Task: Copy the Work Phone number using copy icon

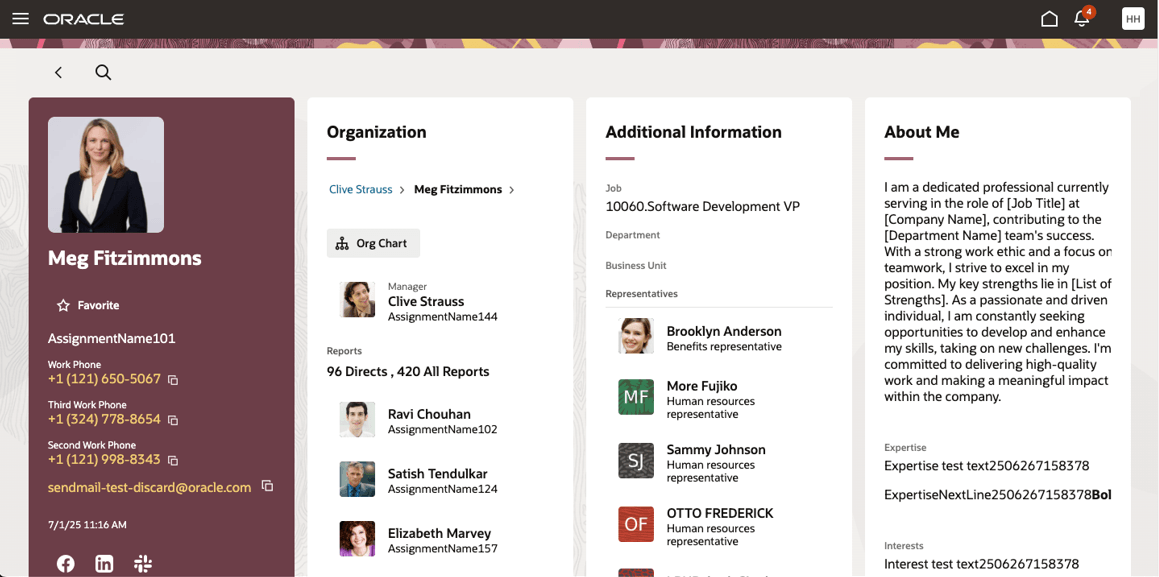Action: [x=174, y=380]
